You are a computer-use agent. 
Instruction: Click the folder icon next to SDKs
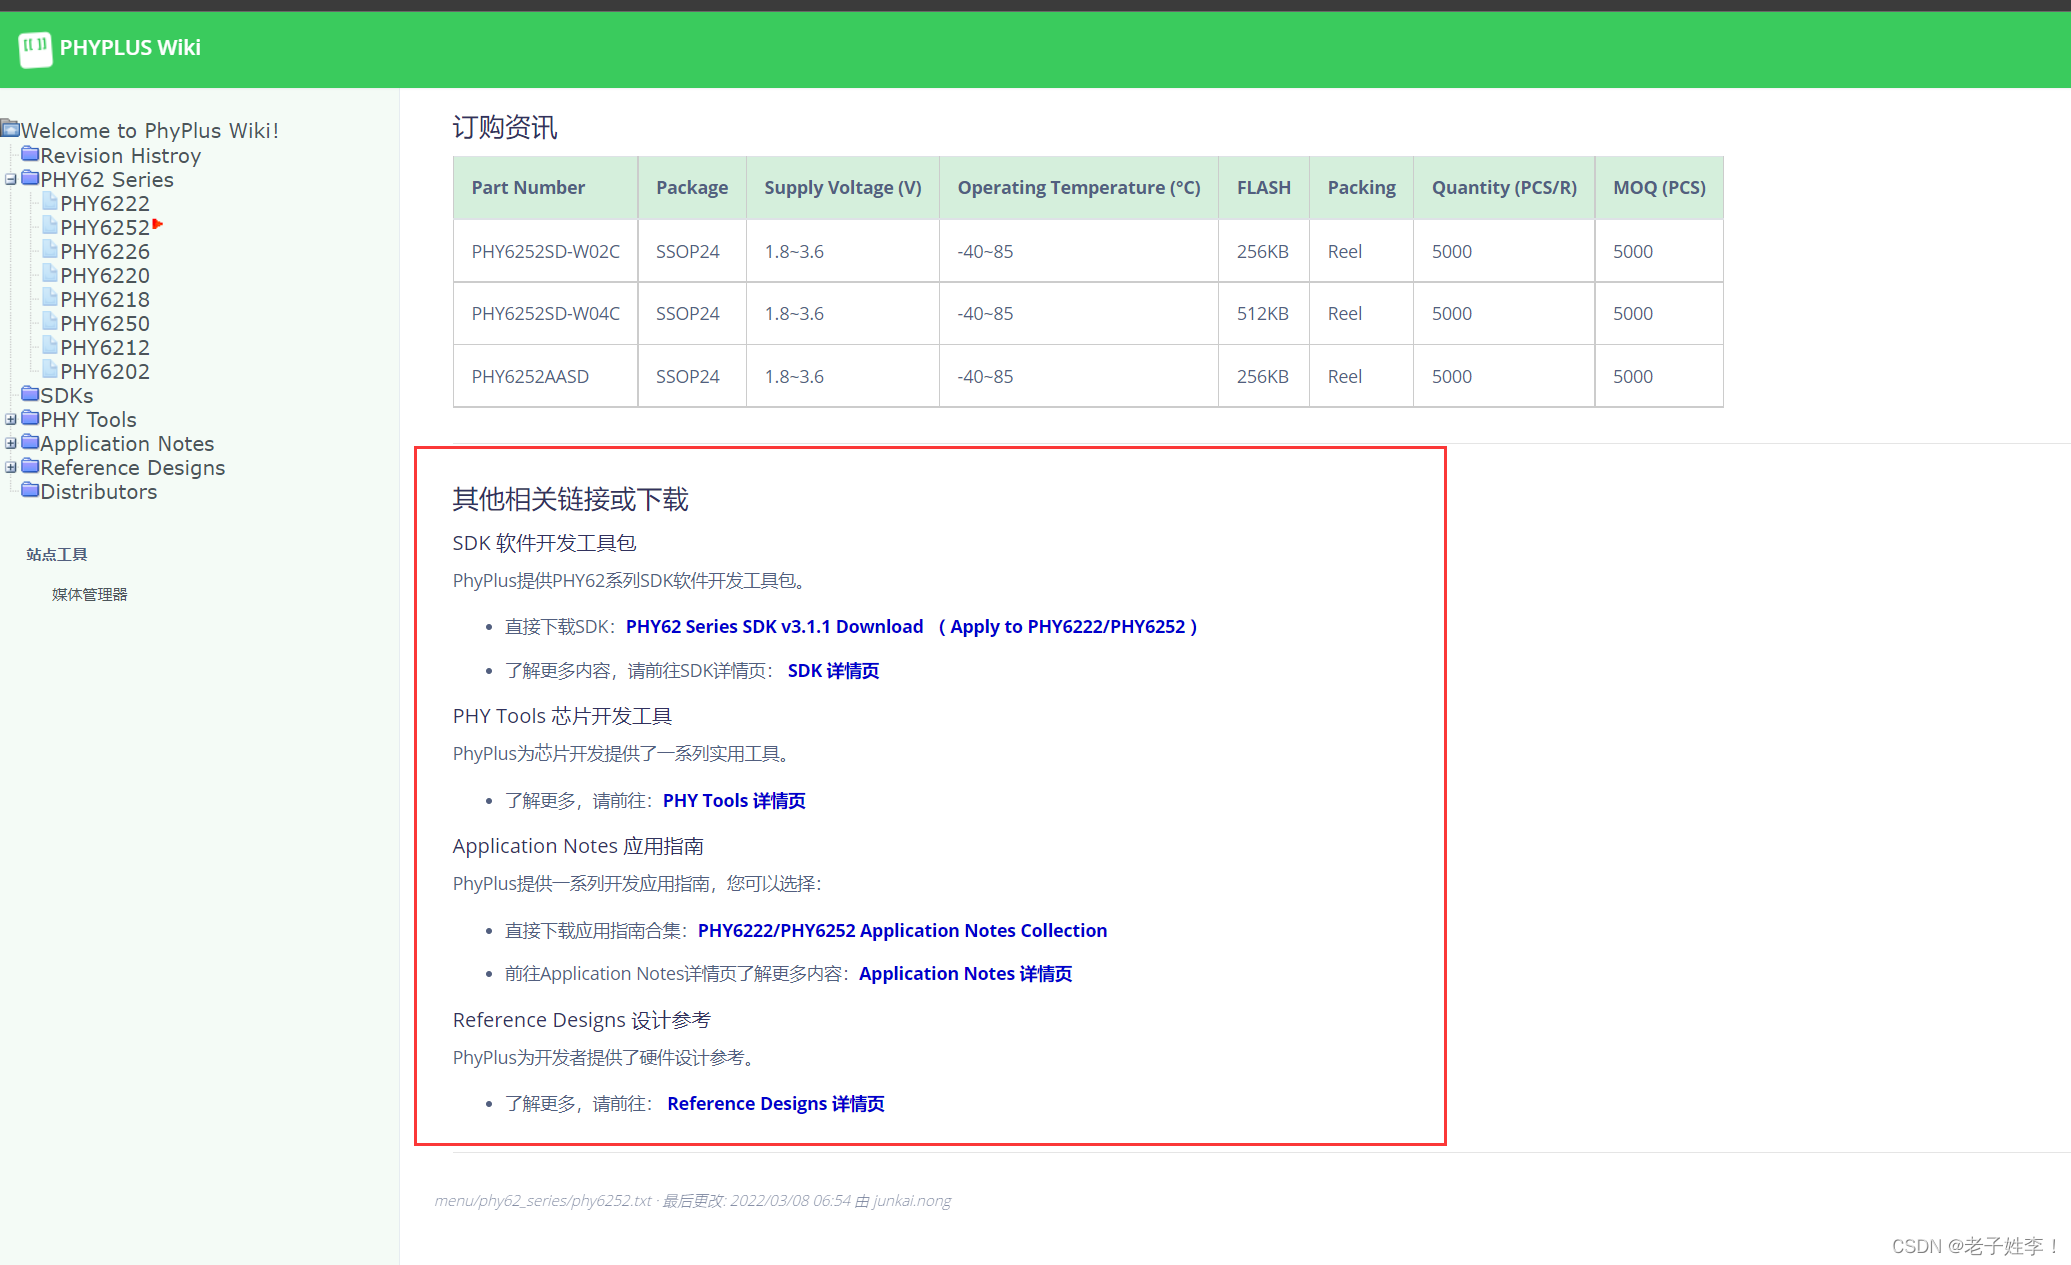click(30, 394)
